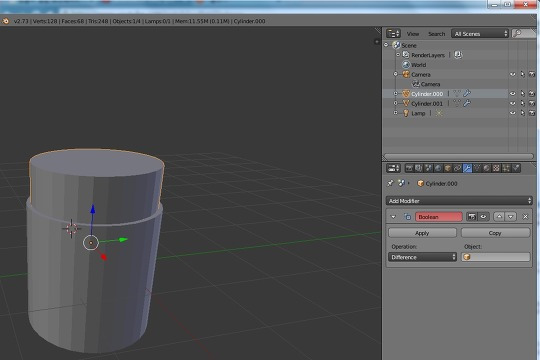Click the cylinder top face in viewport
The height and width of the screenshot is (360, 540).
[96, 163]
